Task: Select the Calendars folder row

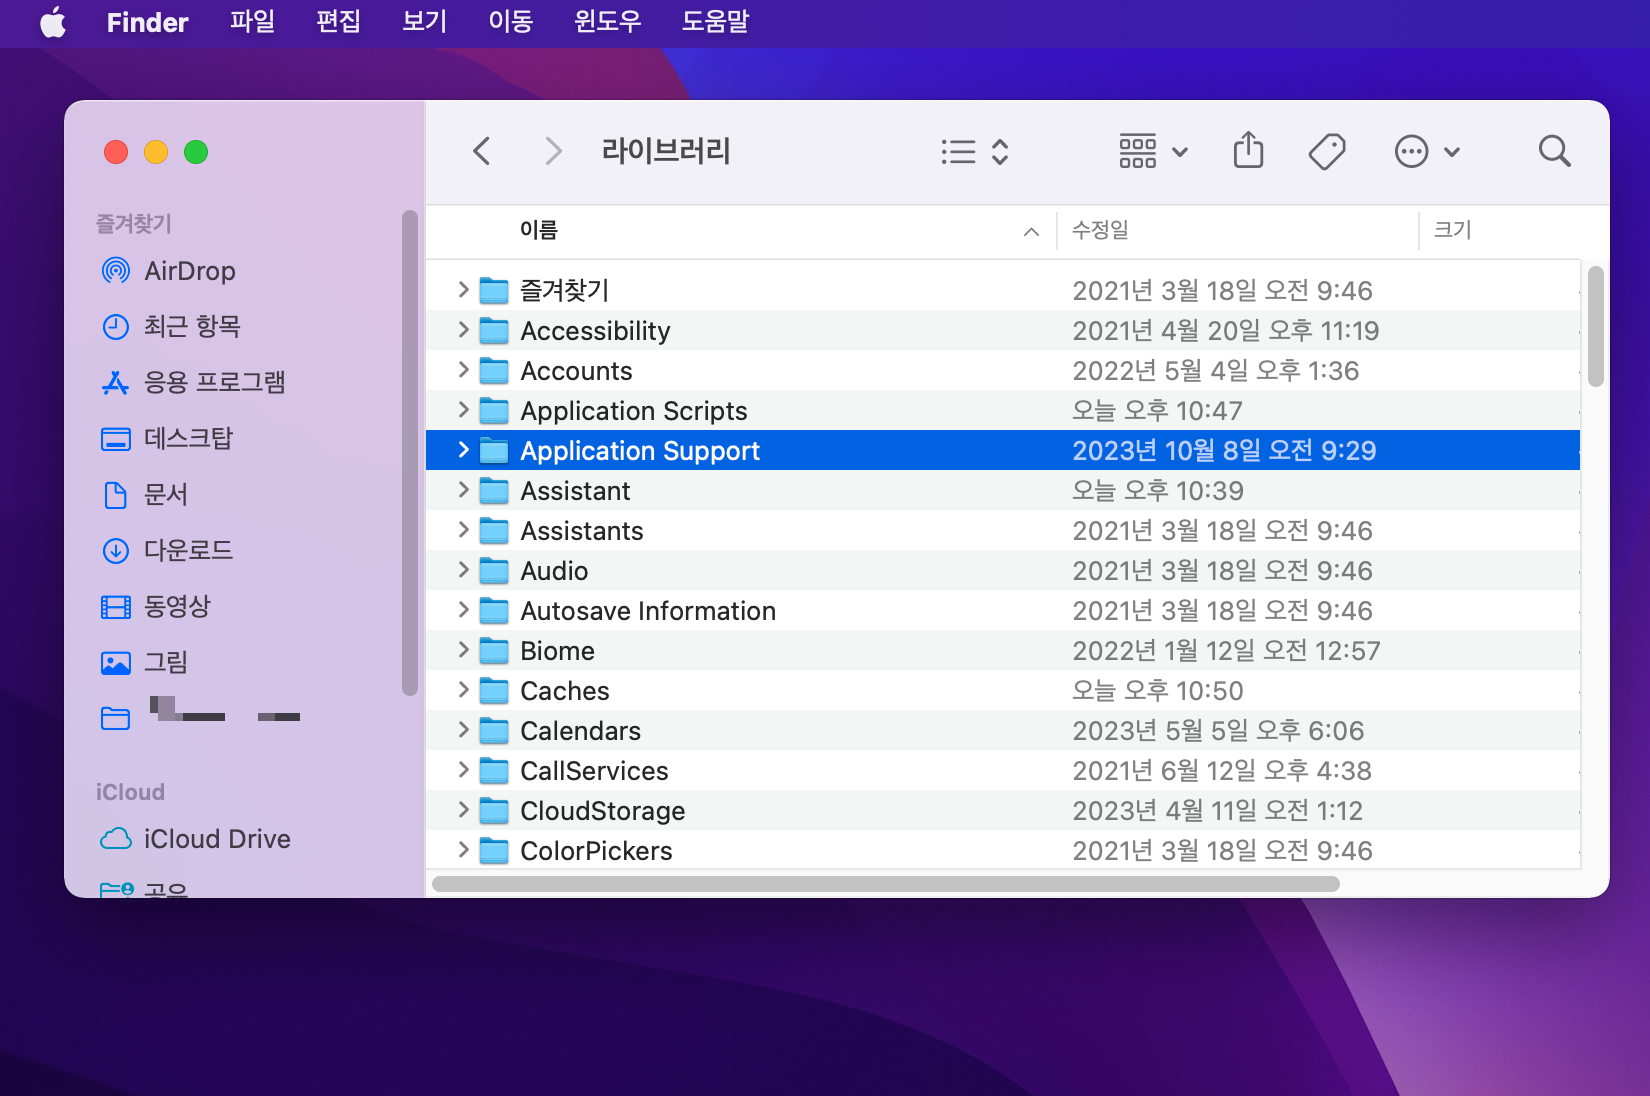Action: coord(1003,730)
